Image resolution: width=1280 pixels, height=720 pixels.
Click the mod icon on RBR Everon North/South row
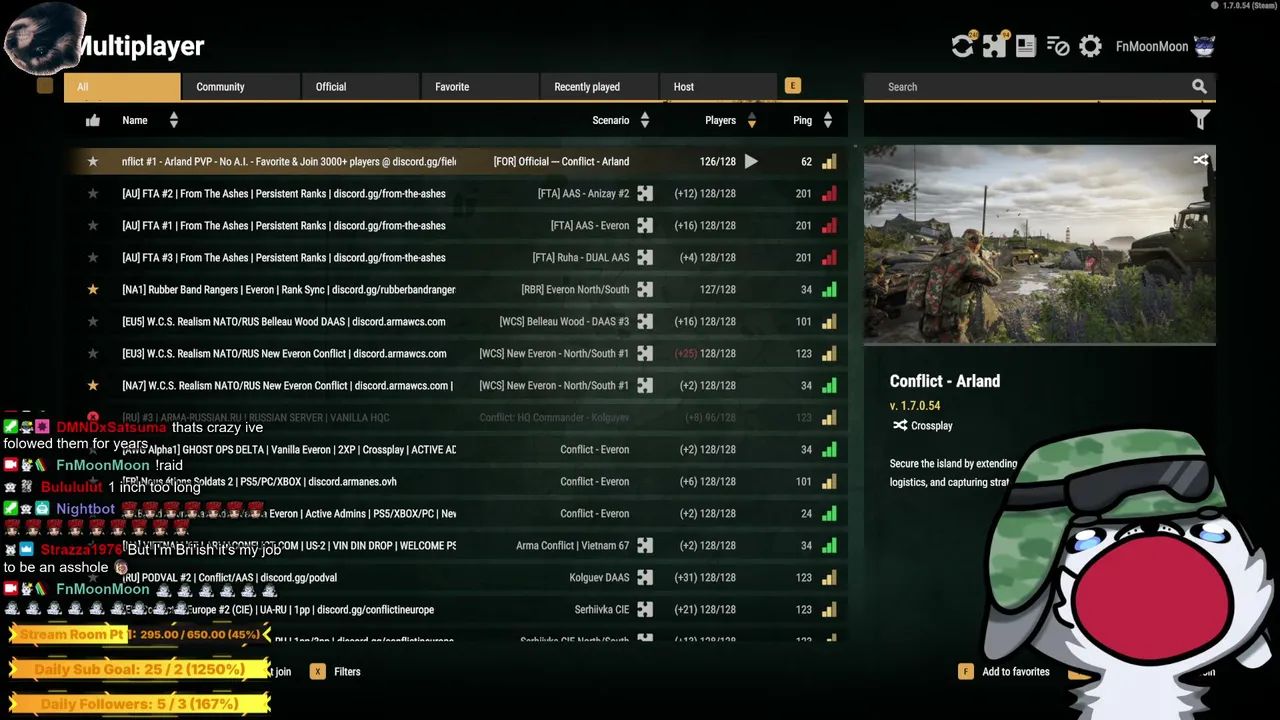coord(645,289)
